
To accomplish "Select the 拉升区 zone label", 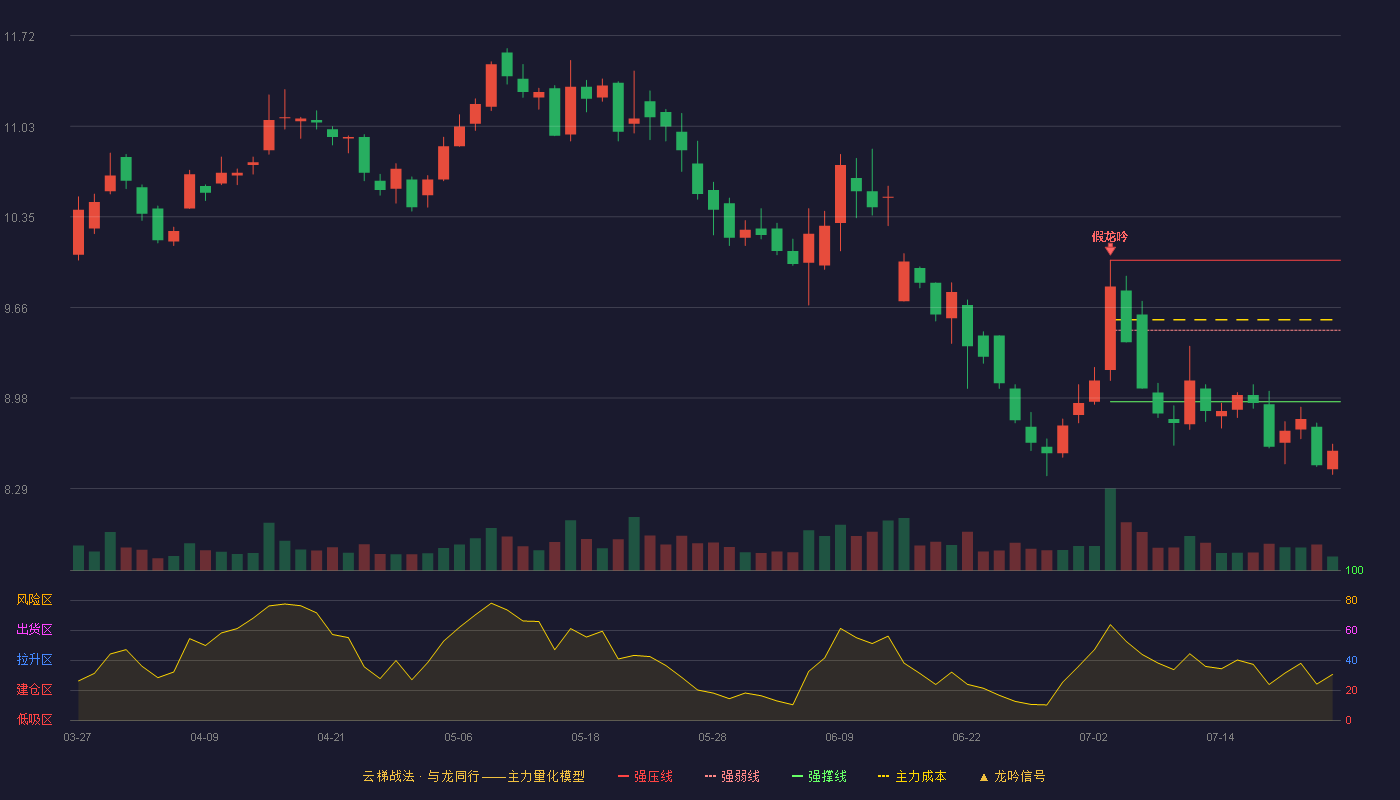I will pyautogui.click(x=34, y=660).
